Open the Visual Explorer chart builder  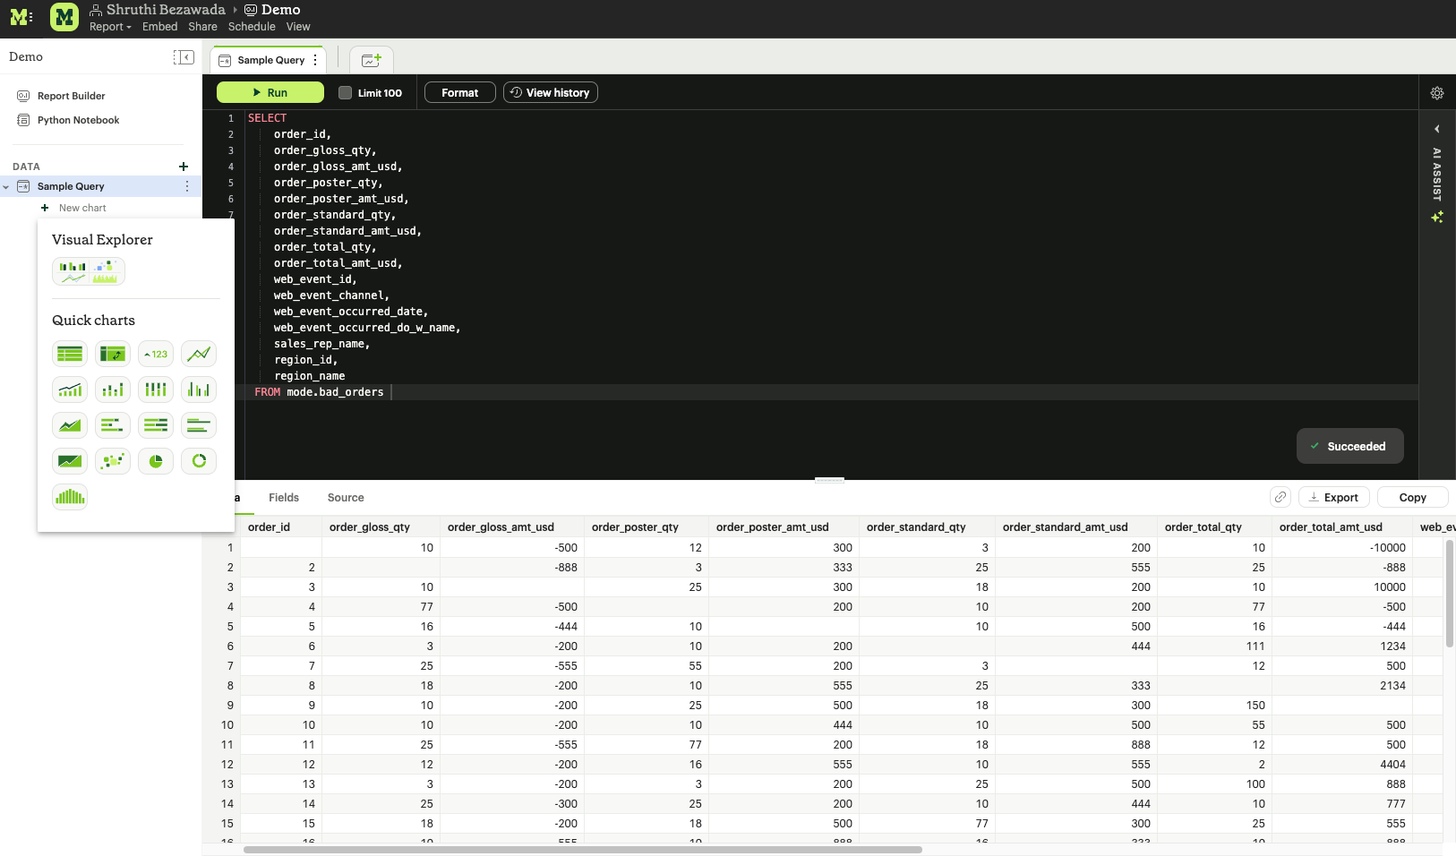88,272
